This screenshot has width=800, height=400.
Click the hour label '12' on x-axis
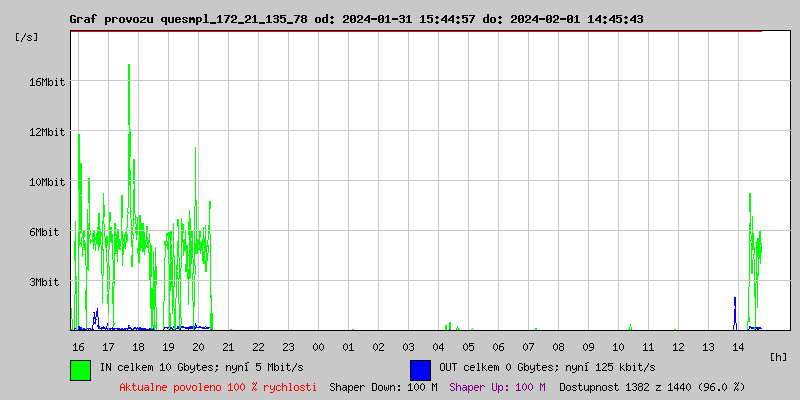point(678,347)
